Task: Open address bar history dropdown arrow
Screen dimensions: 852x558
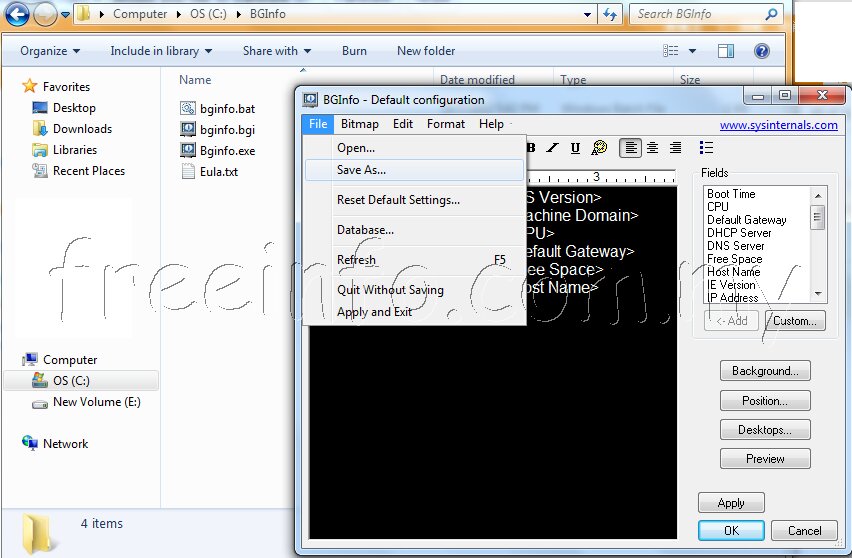Action: [x=587, y=15]
